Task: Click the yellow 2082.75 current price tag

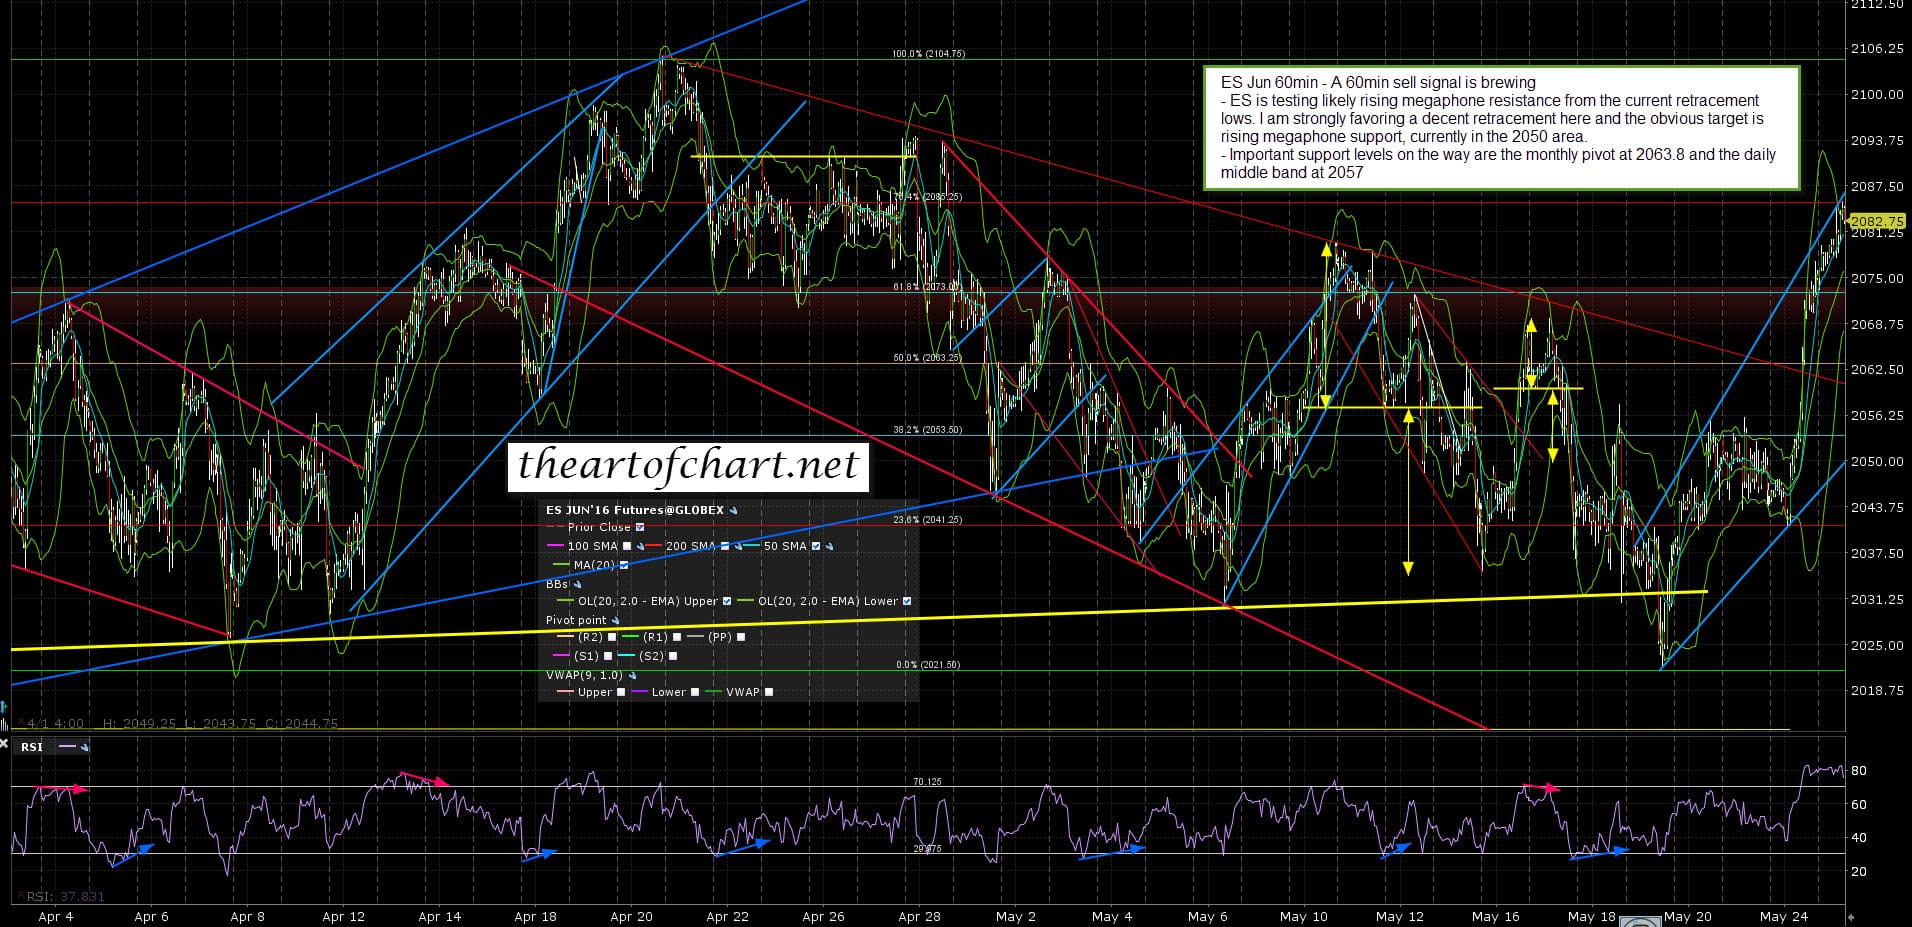Action: click(x=1877, y=222)
